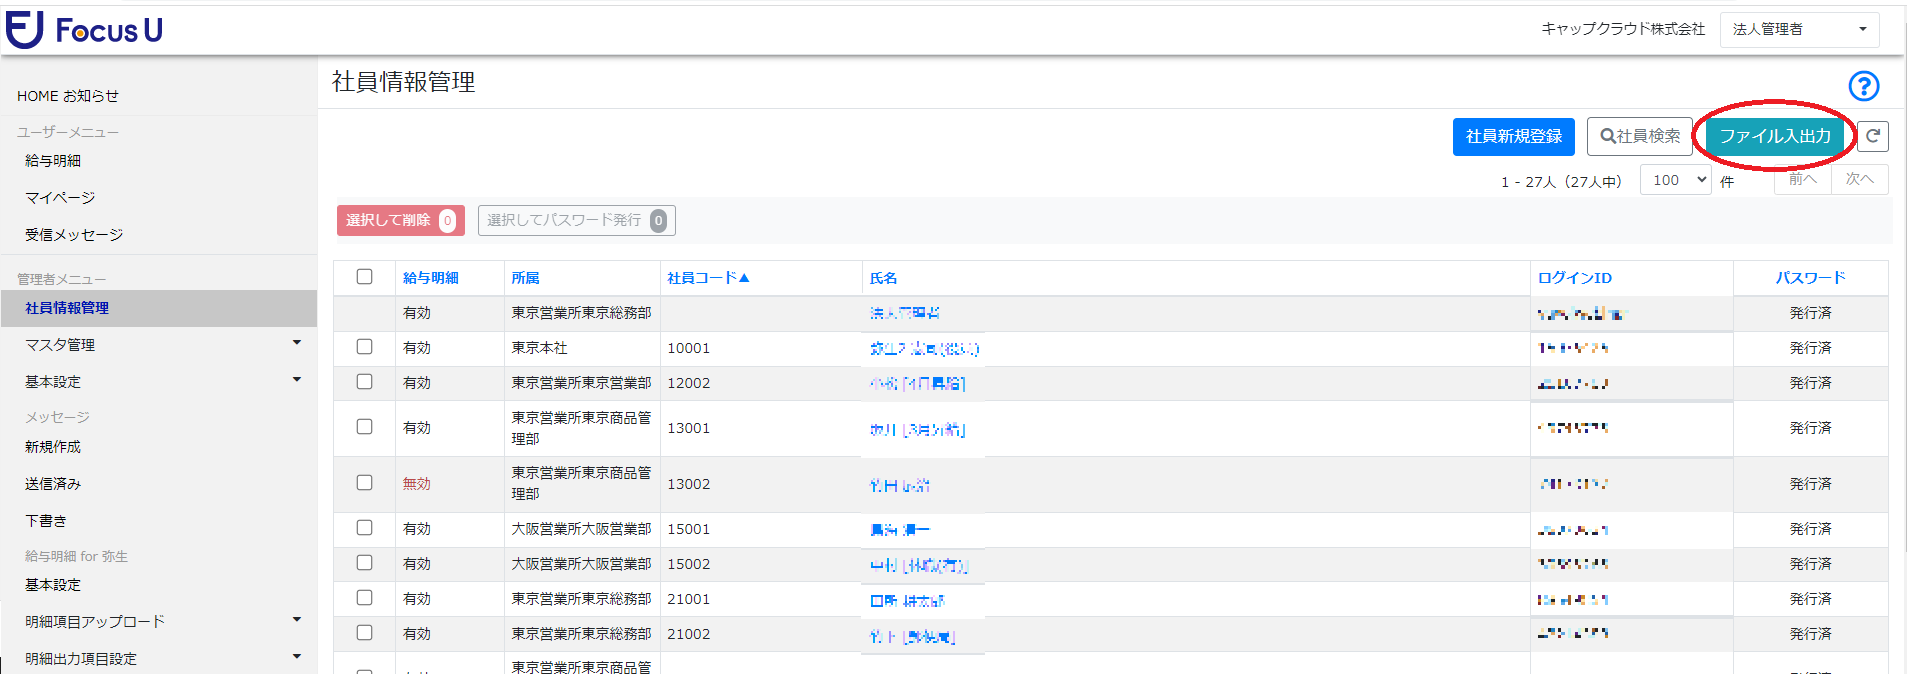
Task: Open the employee name link for code 15001
Action: [x=900, y=530]
